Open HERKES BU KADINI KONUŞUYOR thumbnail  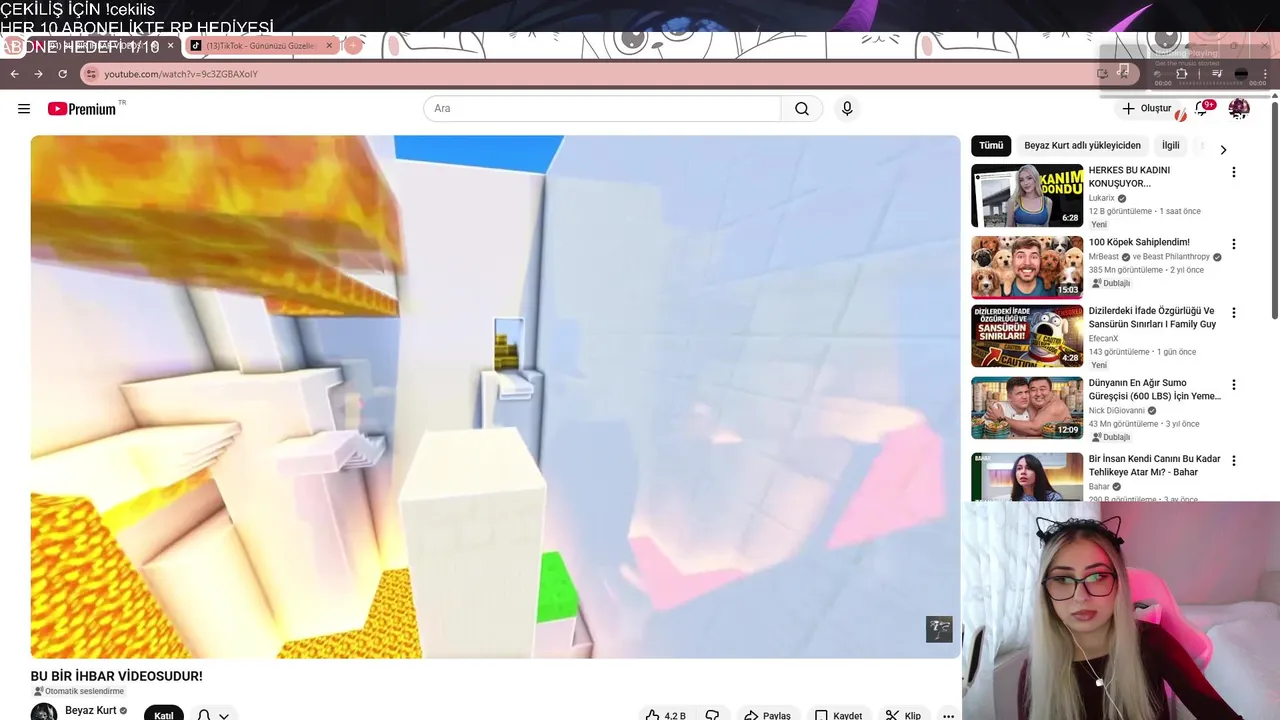1027,196
